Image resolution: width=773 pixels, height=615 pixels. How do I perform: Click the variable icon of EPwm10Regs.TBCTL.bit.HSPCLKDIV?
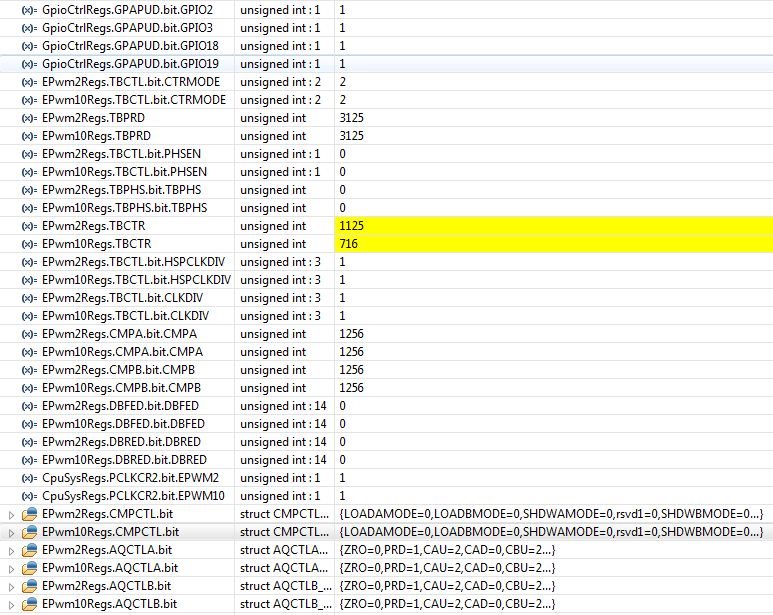(x=30, y=280)
